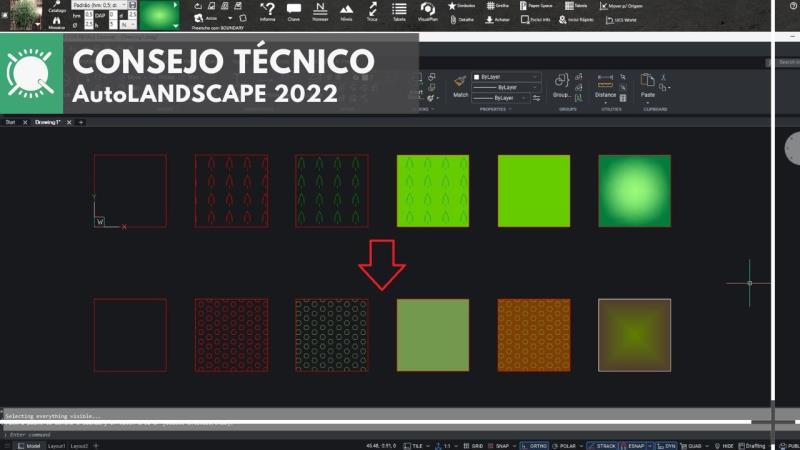Toggle DYN input in status bar
Viewport: 800px width, 450px height.
tap(666, 446)
